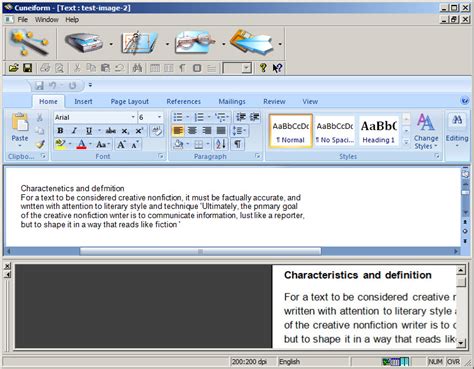Open the empty combo box in the toolbar
The height and width of the screenshot is (369, 474).
click(237, 68)
